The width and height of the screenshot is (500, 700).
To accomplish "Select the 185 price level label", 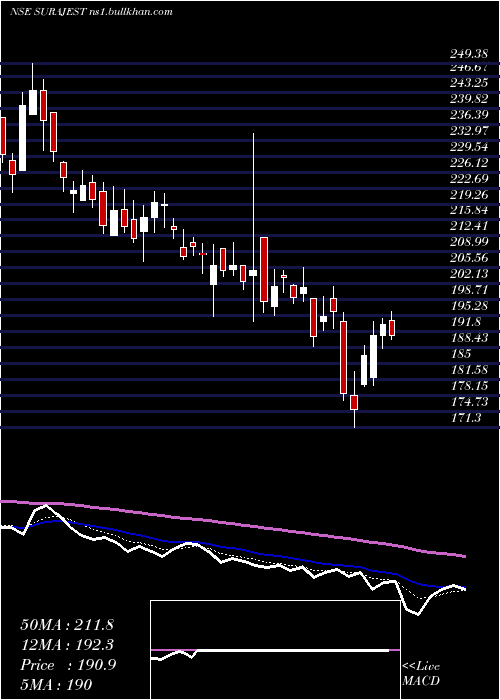I will click(461, 354).
